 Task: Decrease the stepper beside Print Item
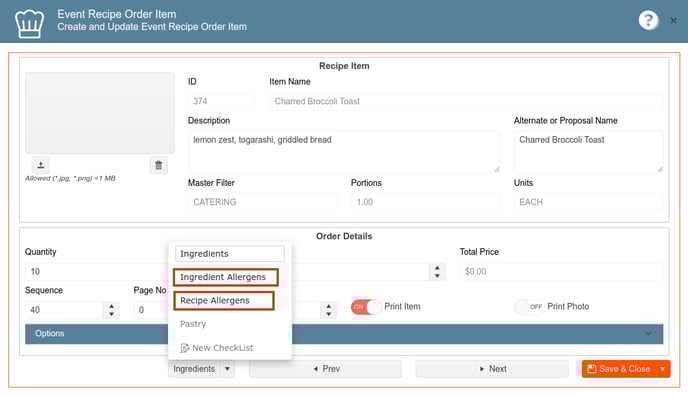tap(329, 314)
